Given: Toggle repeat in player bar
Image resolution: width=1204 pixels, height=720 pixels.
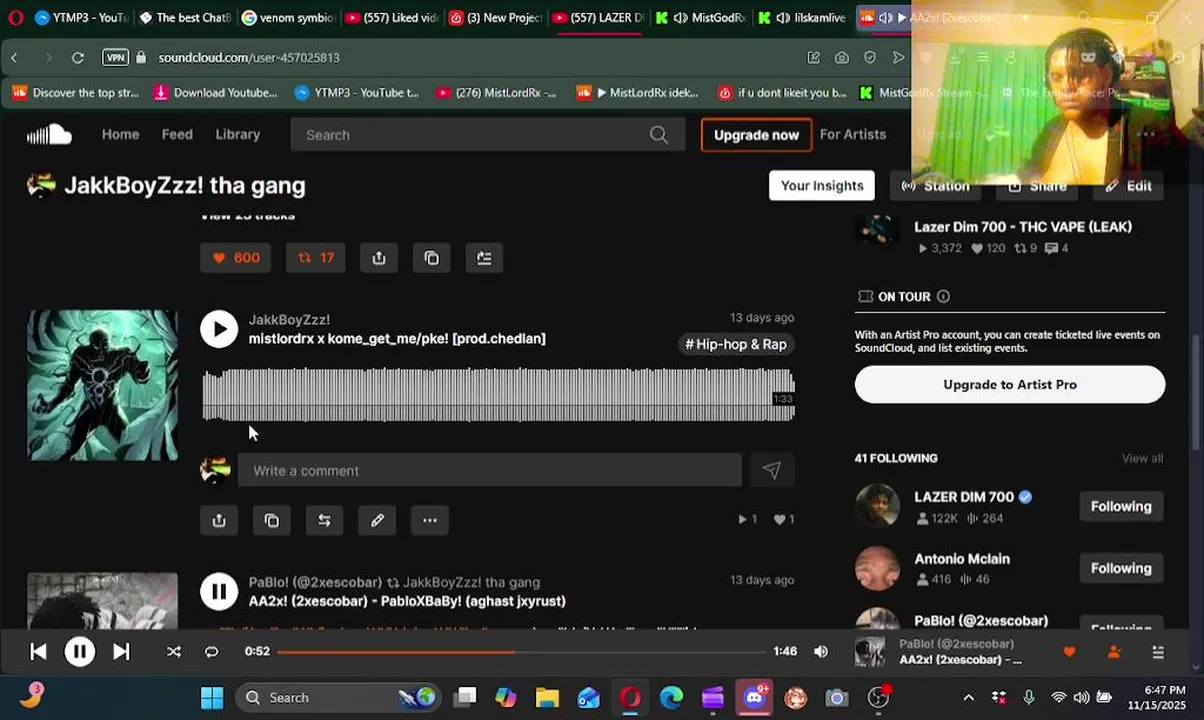Looking at the screenshot, I should 212,652.
